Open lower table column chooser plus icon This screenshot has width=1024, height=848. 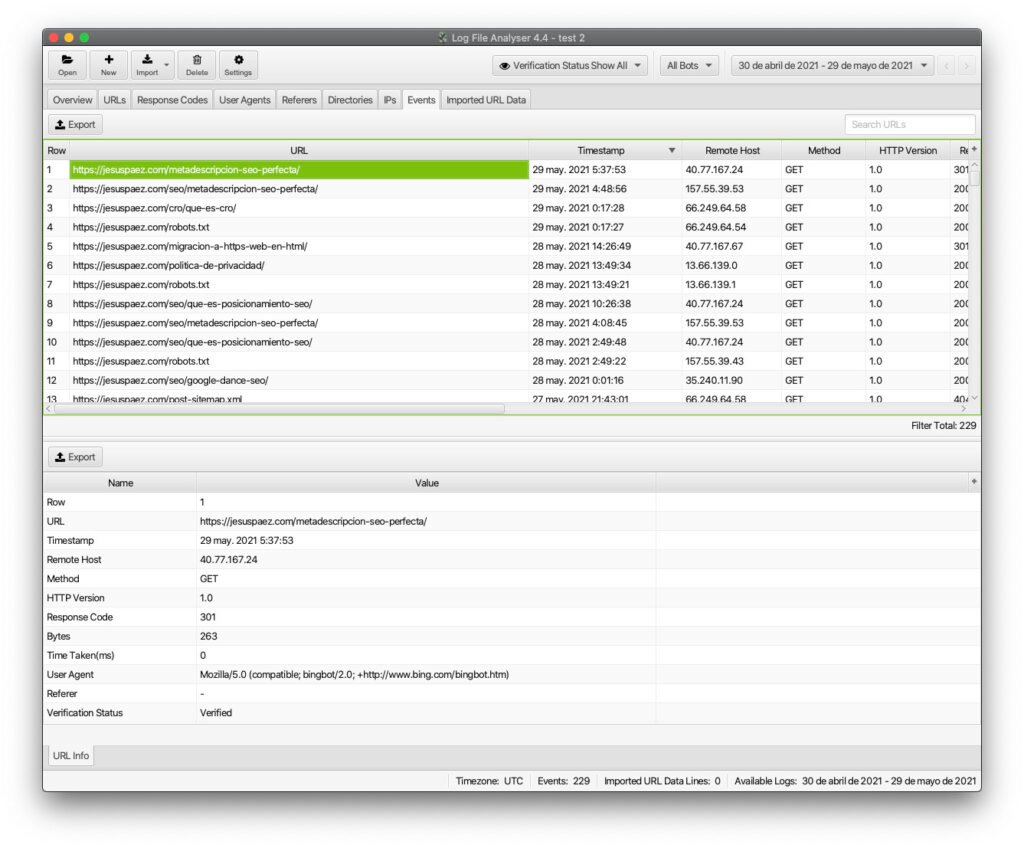click(974, 481)
